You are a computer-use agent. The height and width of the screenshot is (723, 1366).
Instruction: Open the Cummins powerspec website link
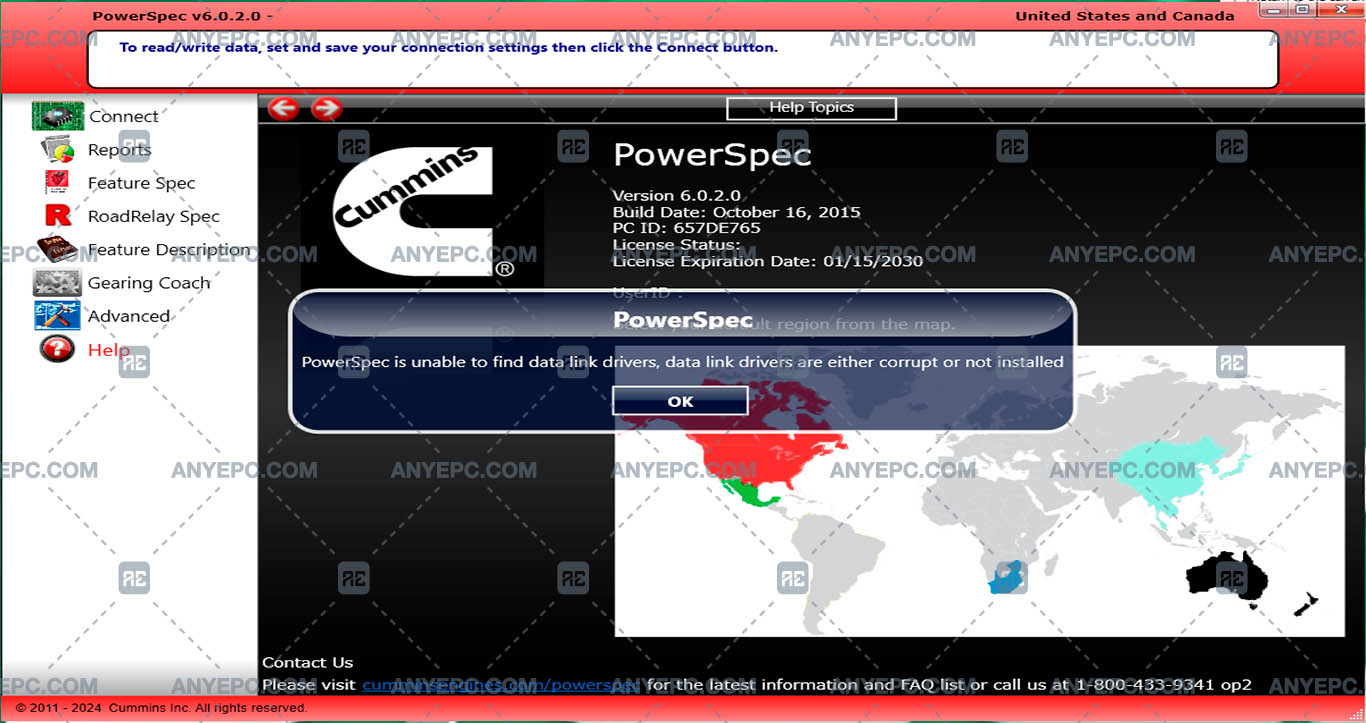[x=501, y=685]
